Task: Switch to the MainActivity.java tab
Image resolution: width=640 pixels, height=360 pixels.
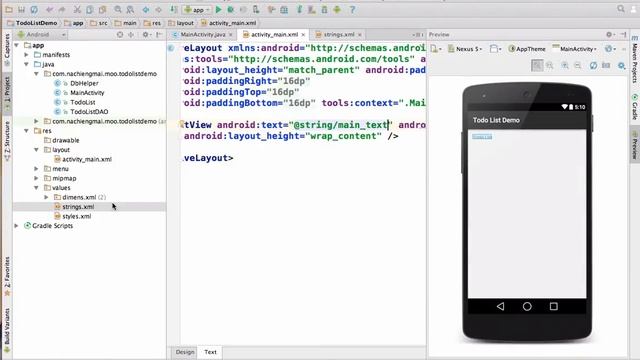Action: point(203,35)
